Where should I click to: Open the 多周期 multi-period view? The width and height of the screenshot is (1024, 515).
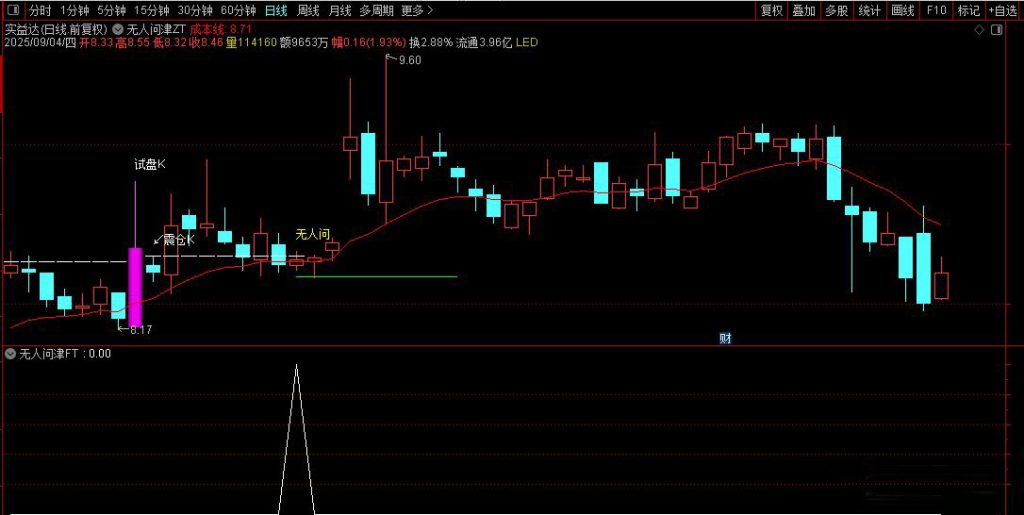(x=377, y=11)
